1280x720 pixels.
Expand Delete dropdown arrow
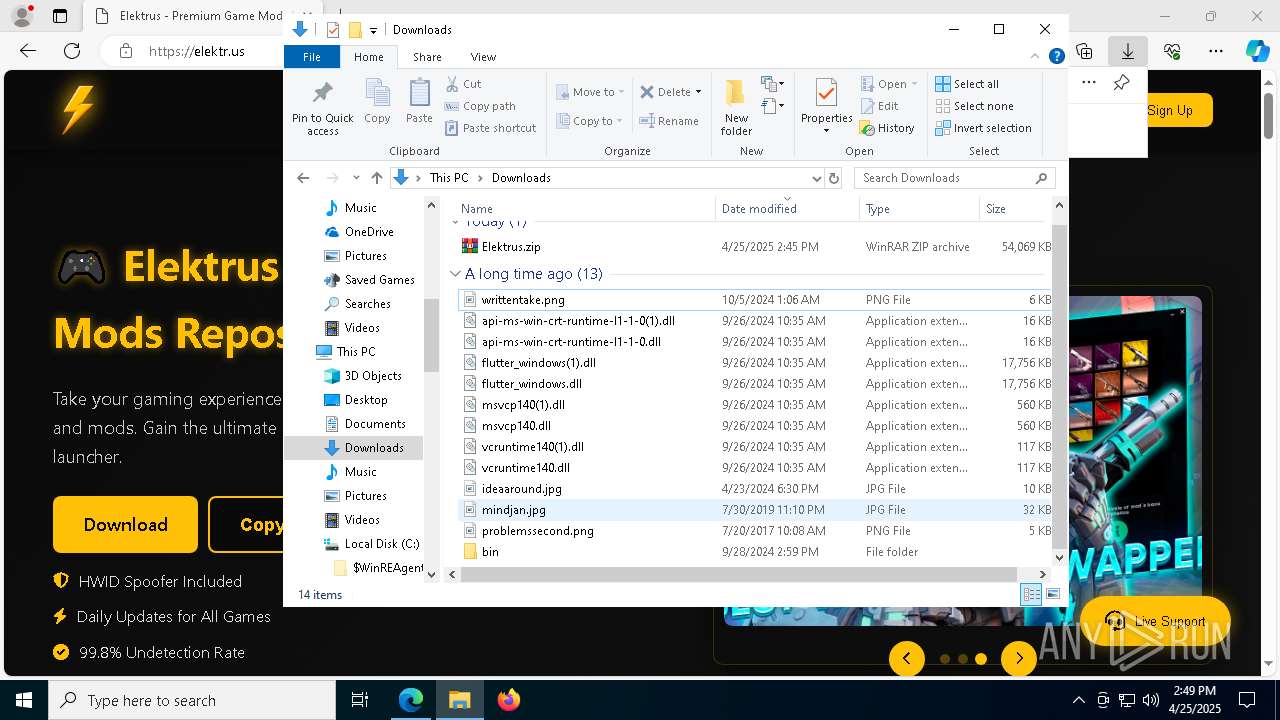pos(698,92)
